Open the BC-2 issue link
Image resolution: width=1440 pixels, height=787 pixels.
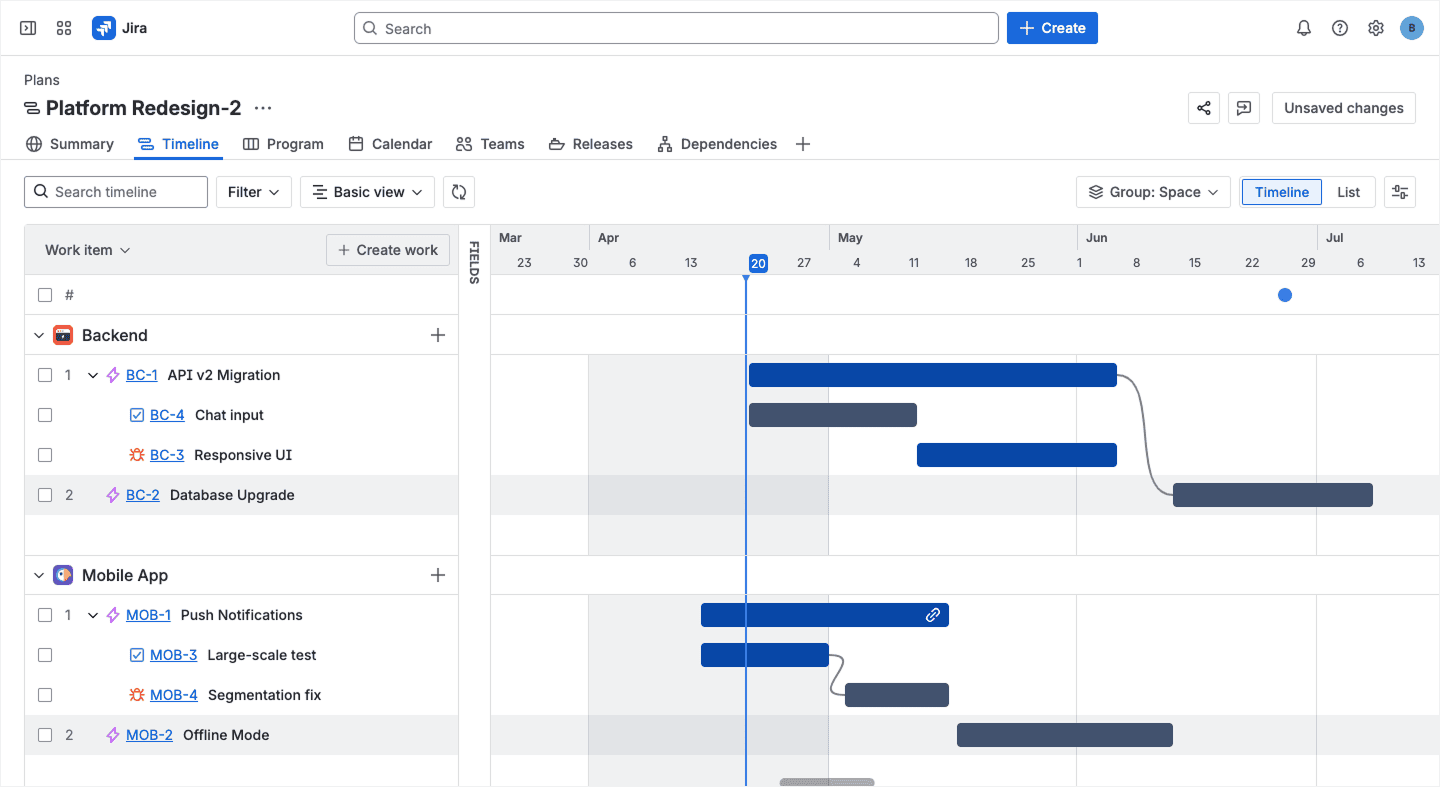click(x=143, y=495)
